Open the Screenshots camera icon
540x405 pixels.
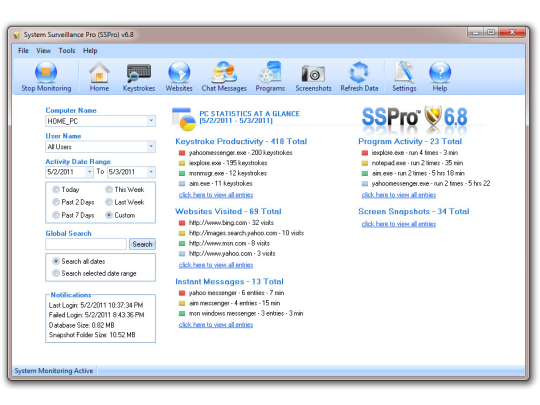click(x=313, y=73)
